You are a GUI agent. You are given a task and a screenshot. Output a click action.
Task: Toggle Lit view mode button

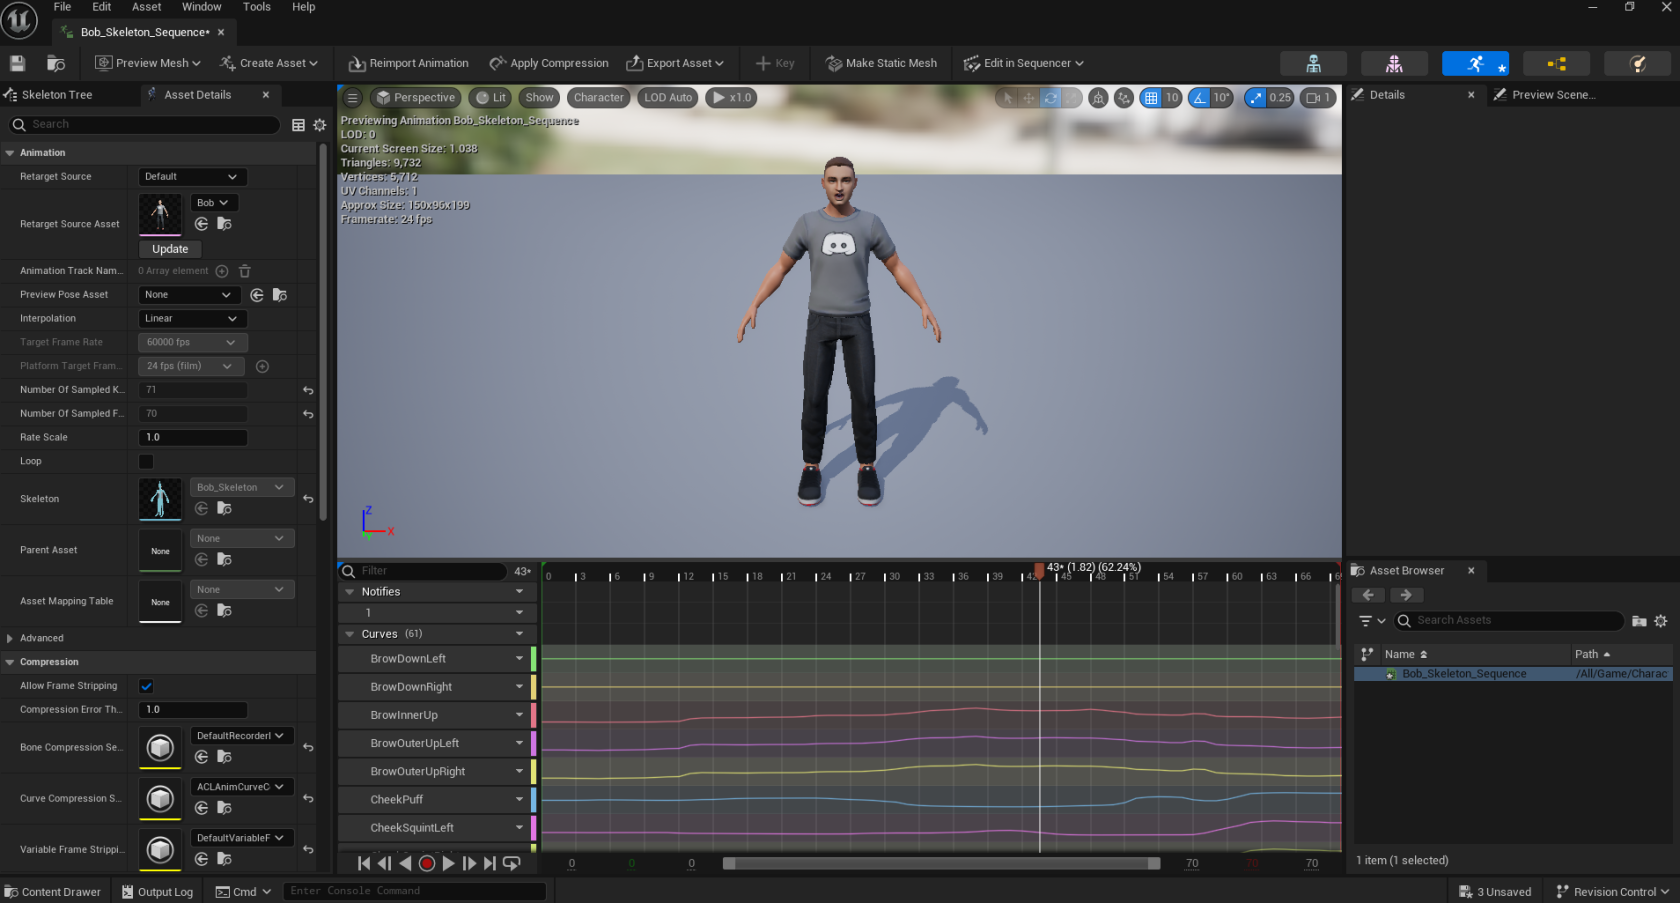[490, 98]
